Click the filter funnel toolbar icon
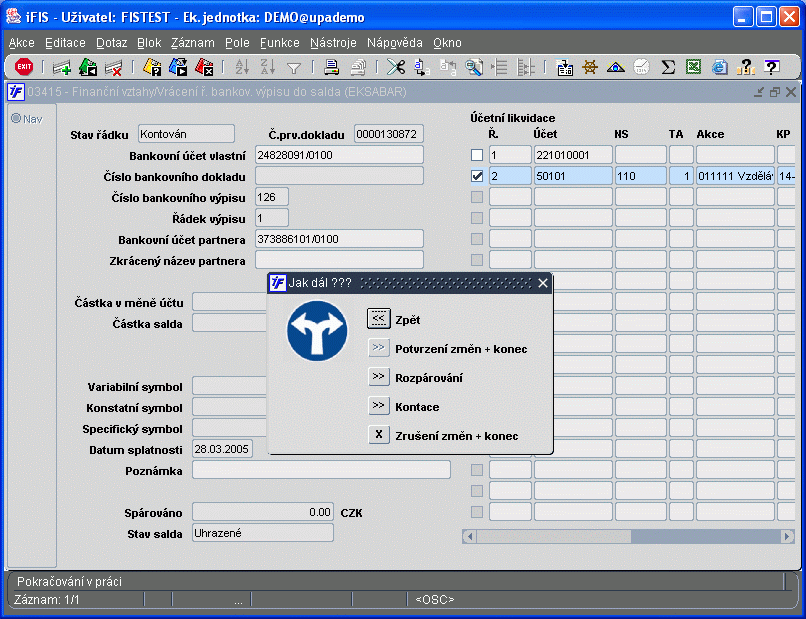 pyautogui.click(x=294, y=67)
